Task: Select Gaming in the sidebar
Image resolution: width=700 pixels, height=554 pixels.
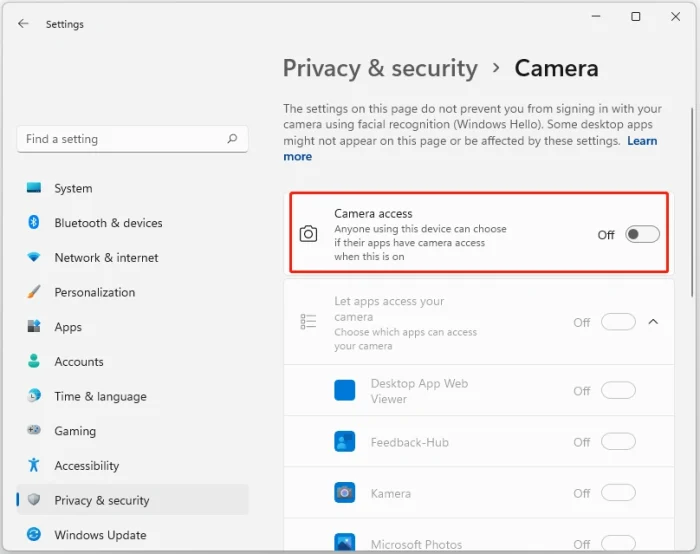Action: click(132, 430)
